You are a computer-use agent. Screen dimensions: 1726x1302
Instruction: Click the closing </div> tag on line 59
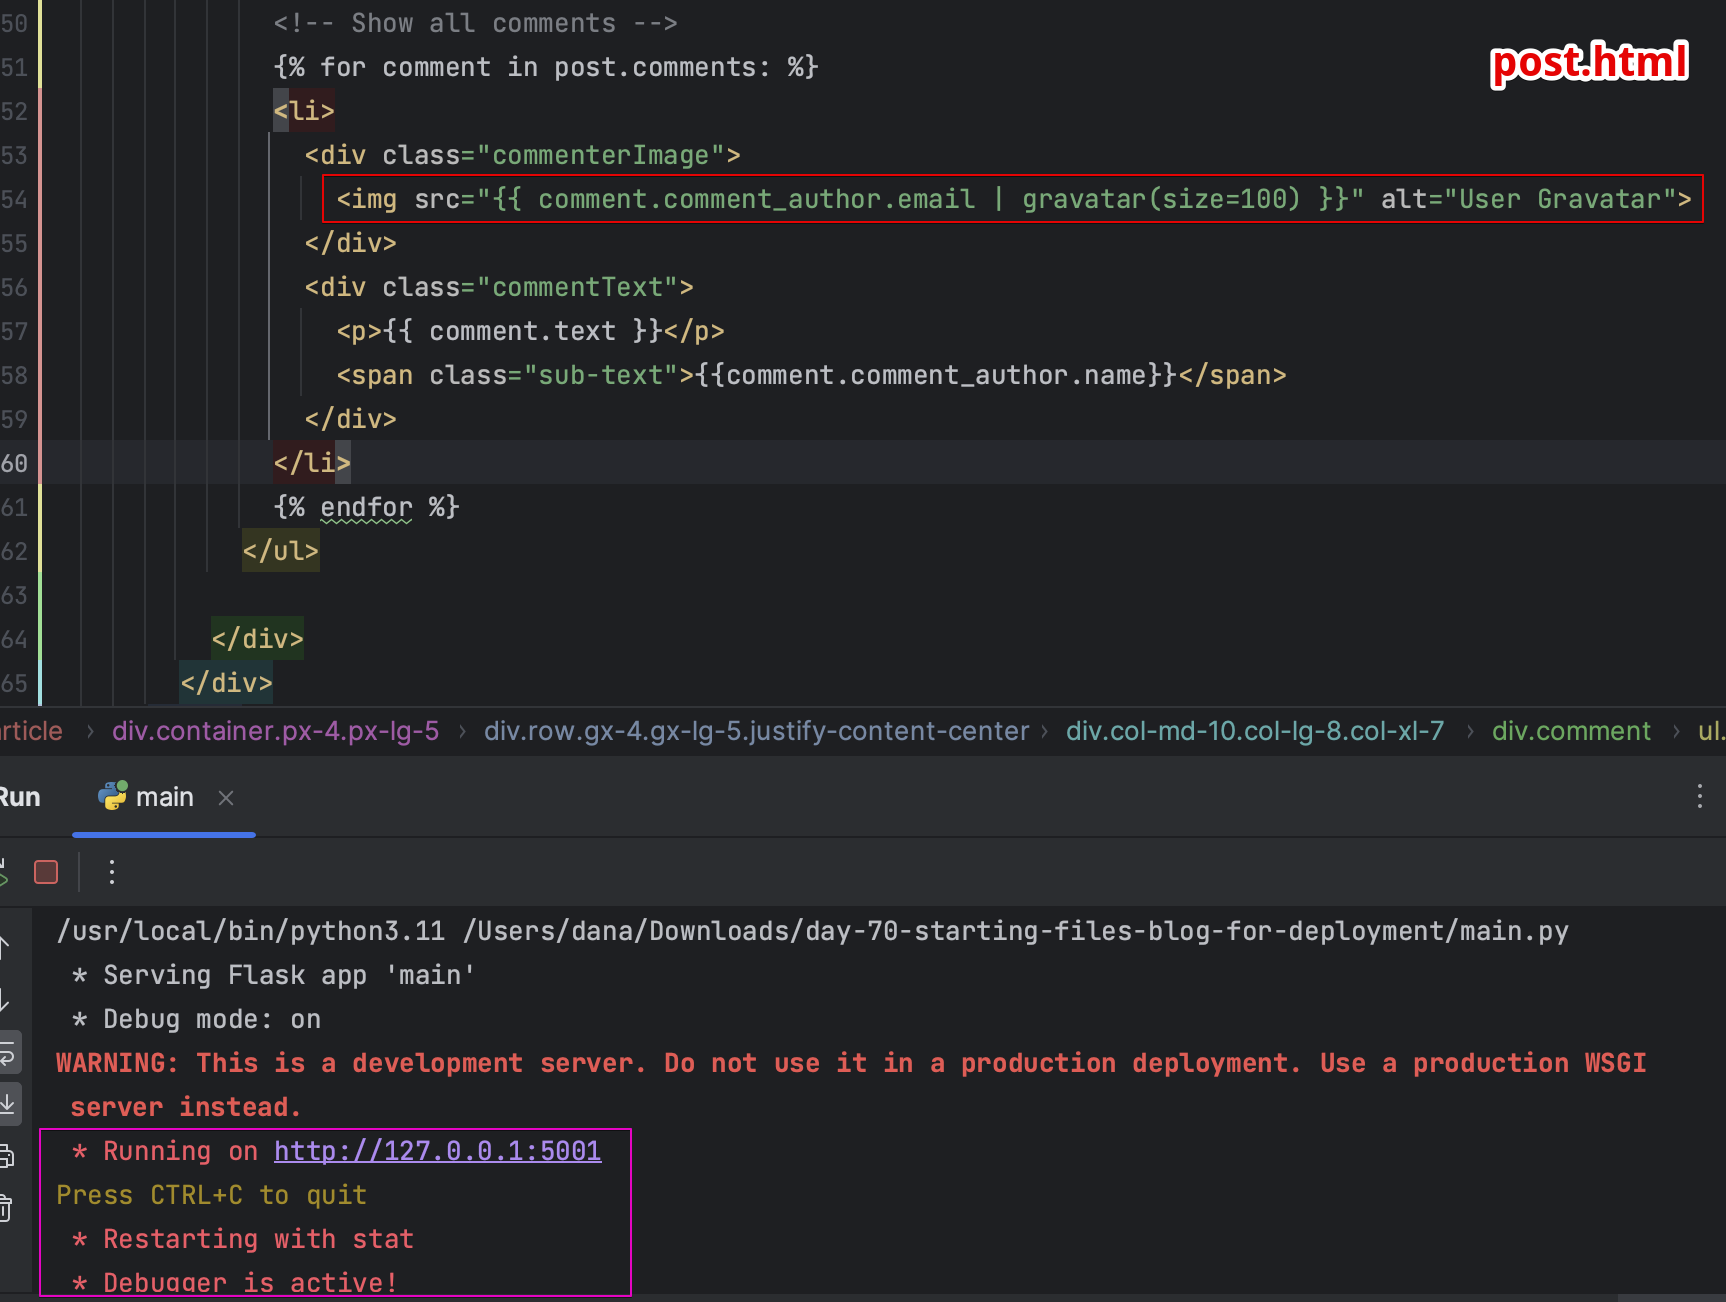pyautogui.click(x=351, y=419)
